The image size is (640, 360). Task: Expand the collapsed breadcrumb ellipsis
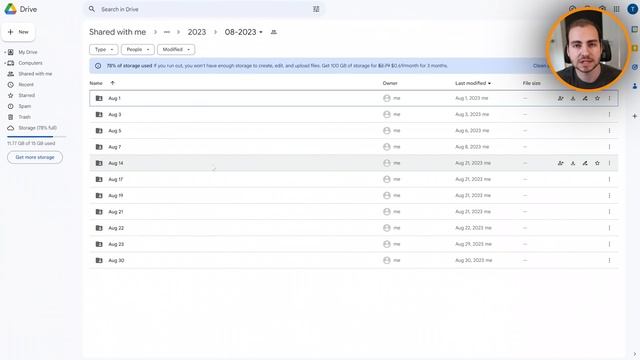[x=167, y=32]
